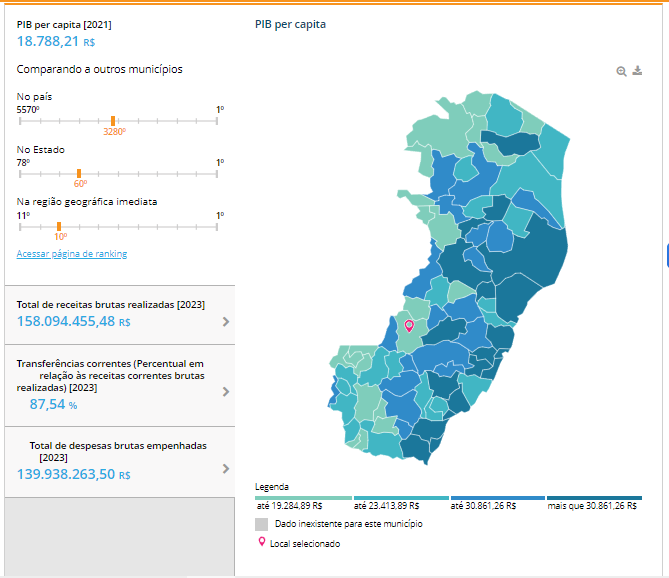Click the blue side tab at right edge
669x578 pixels.
(666, 256)
